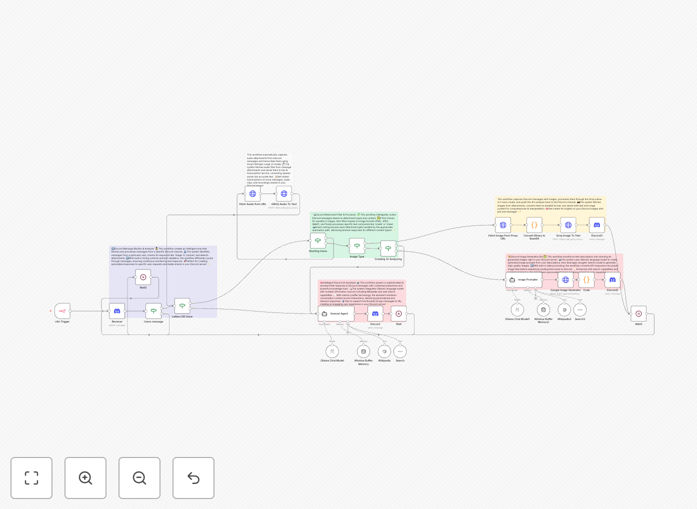Select the Discord1 node in yellow area

597,225
